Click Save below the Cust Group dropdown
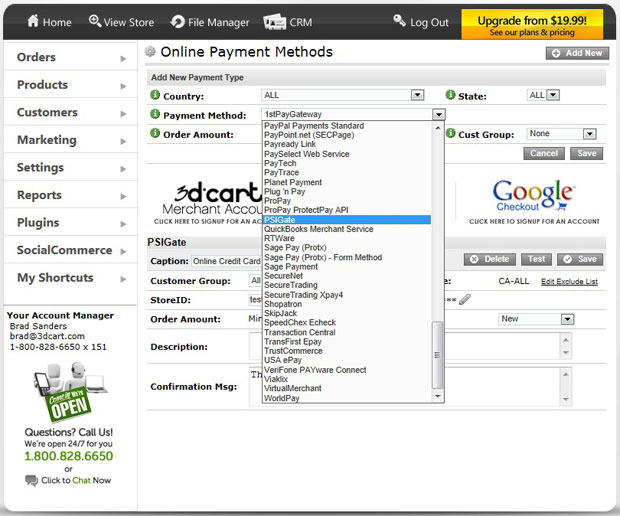 pos(586,153)
